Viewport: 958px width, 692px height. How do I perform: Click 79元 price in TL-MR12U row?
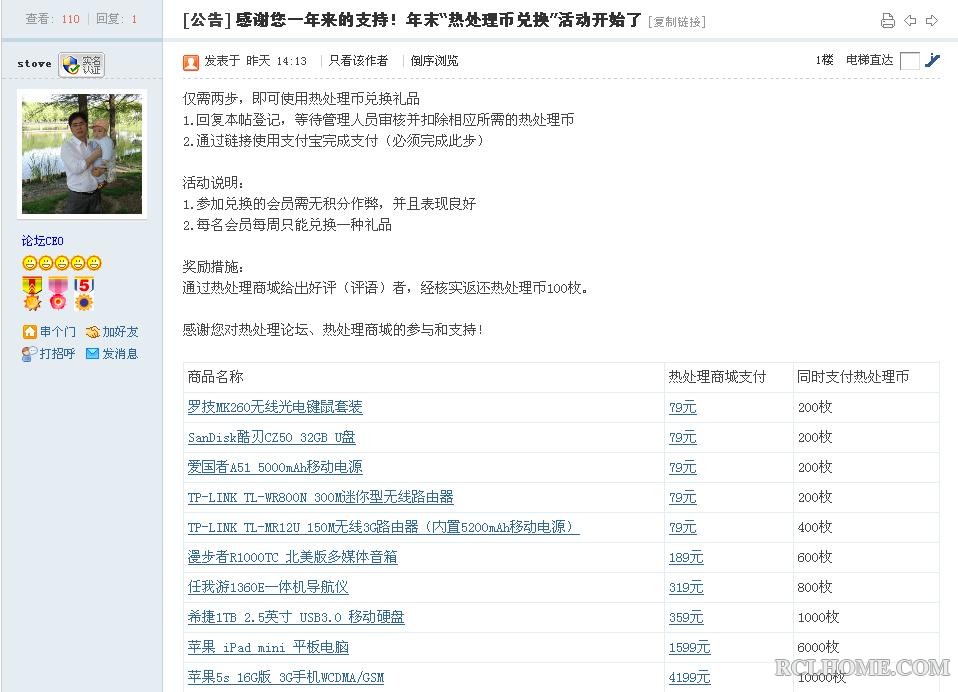tap(682, 527)
